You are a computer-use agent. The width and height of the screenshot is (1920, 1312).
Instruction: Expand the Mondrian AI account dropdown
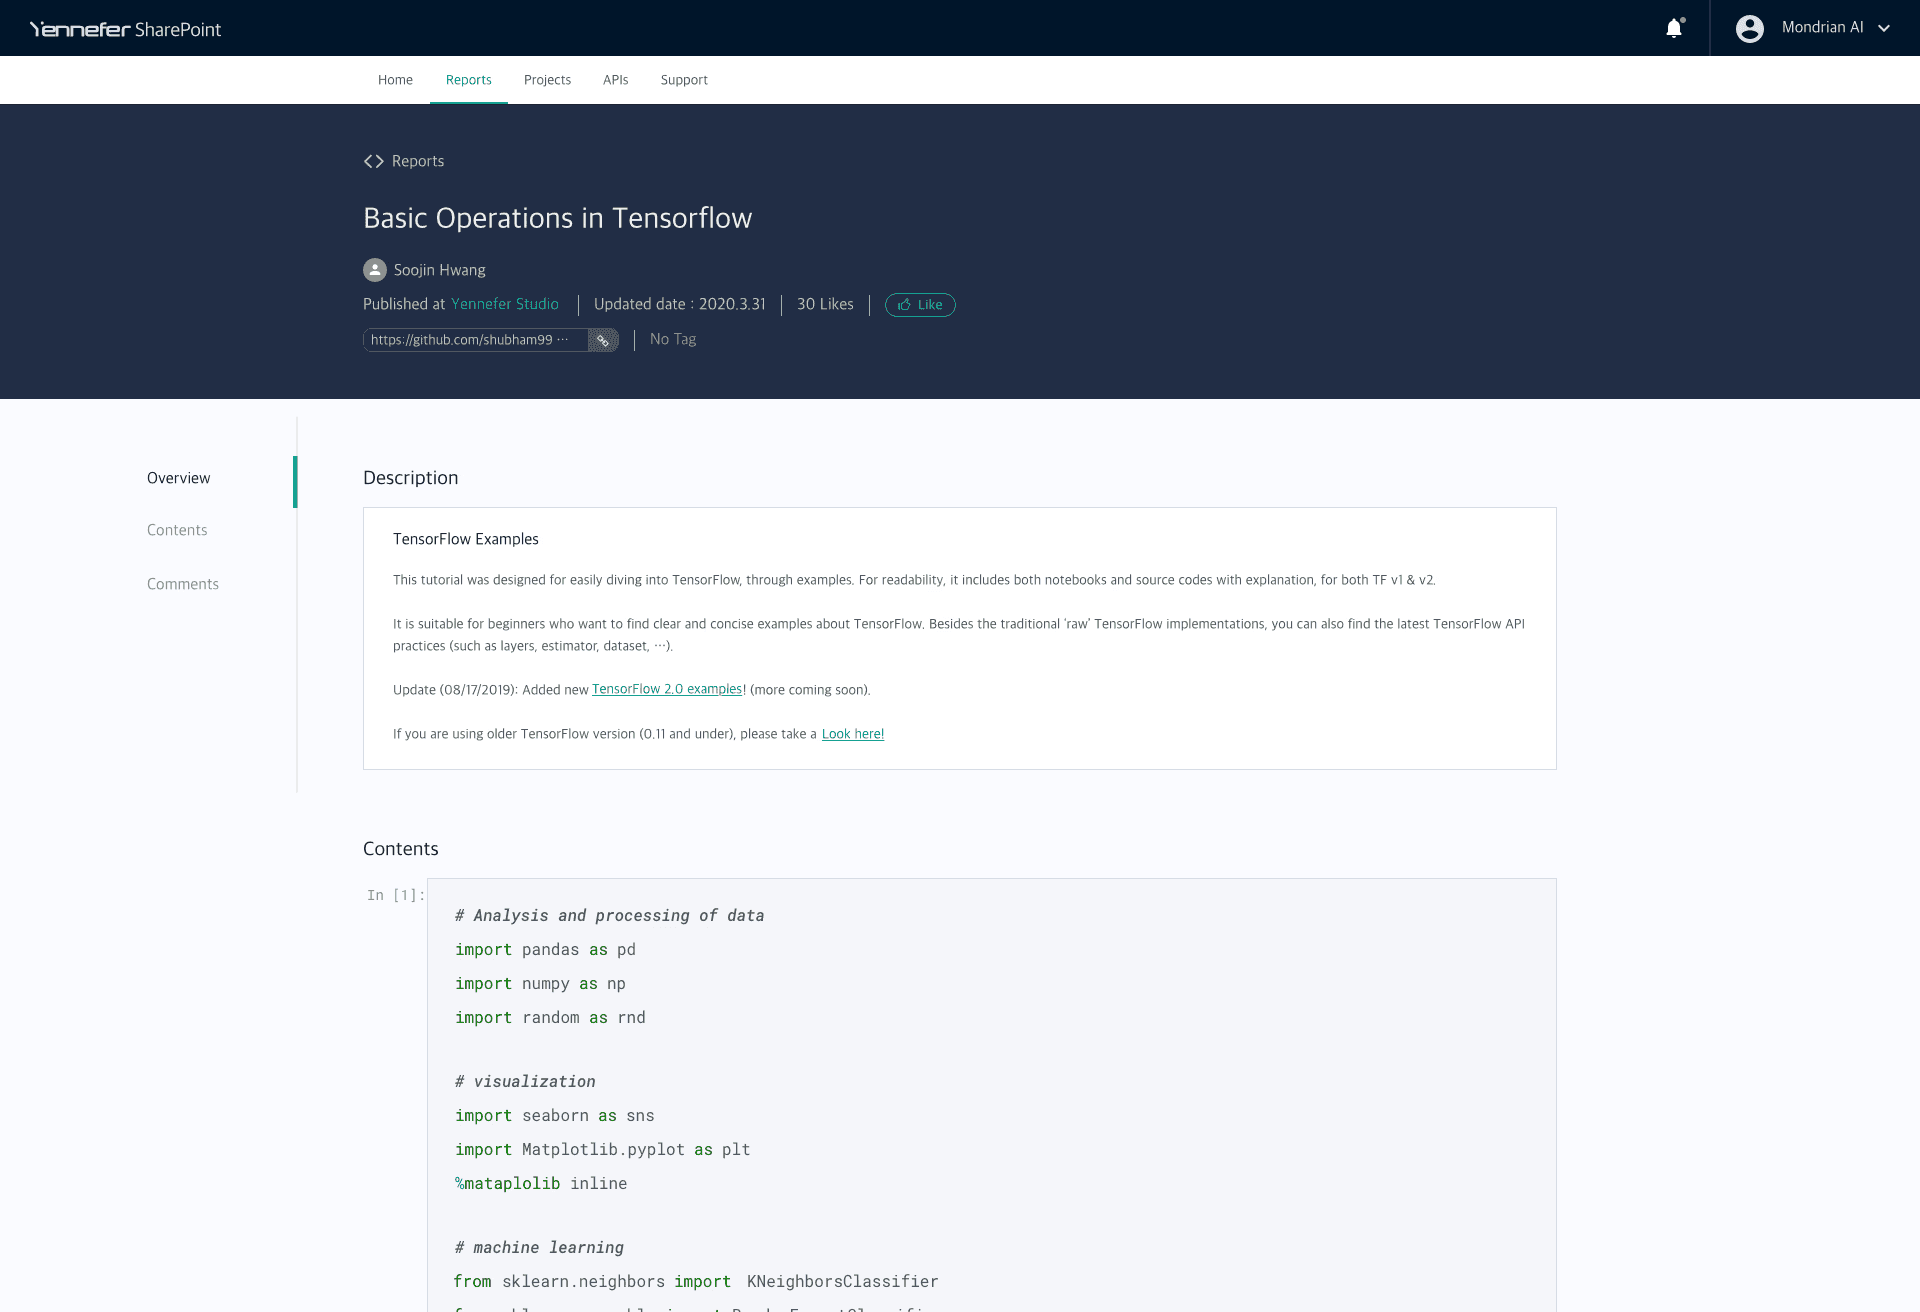pyautogui.click(x=1885, y=28)
